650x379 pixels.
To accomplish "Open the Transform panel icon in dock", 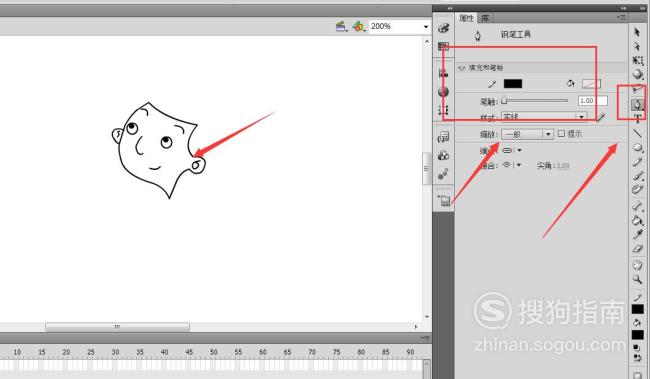I will tap(444, 110).
